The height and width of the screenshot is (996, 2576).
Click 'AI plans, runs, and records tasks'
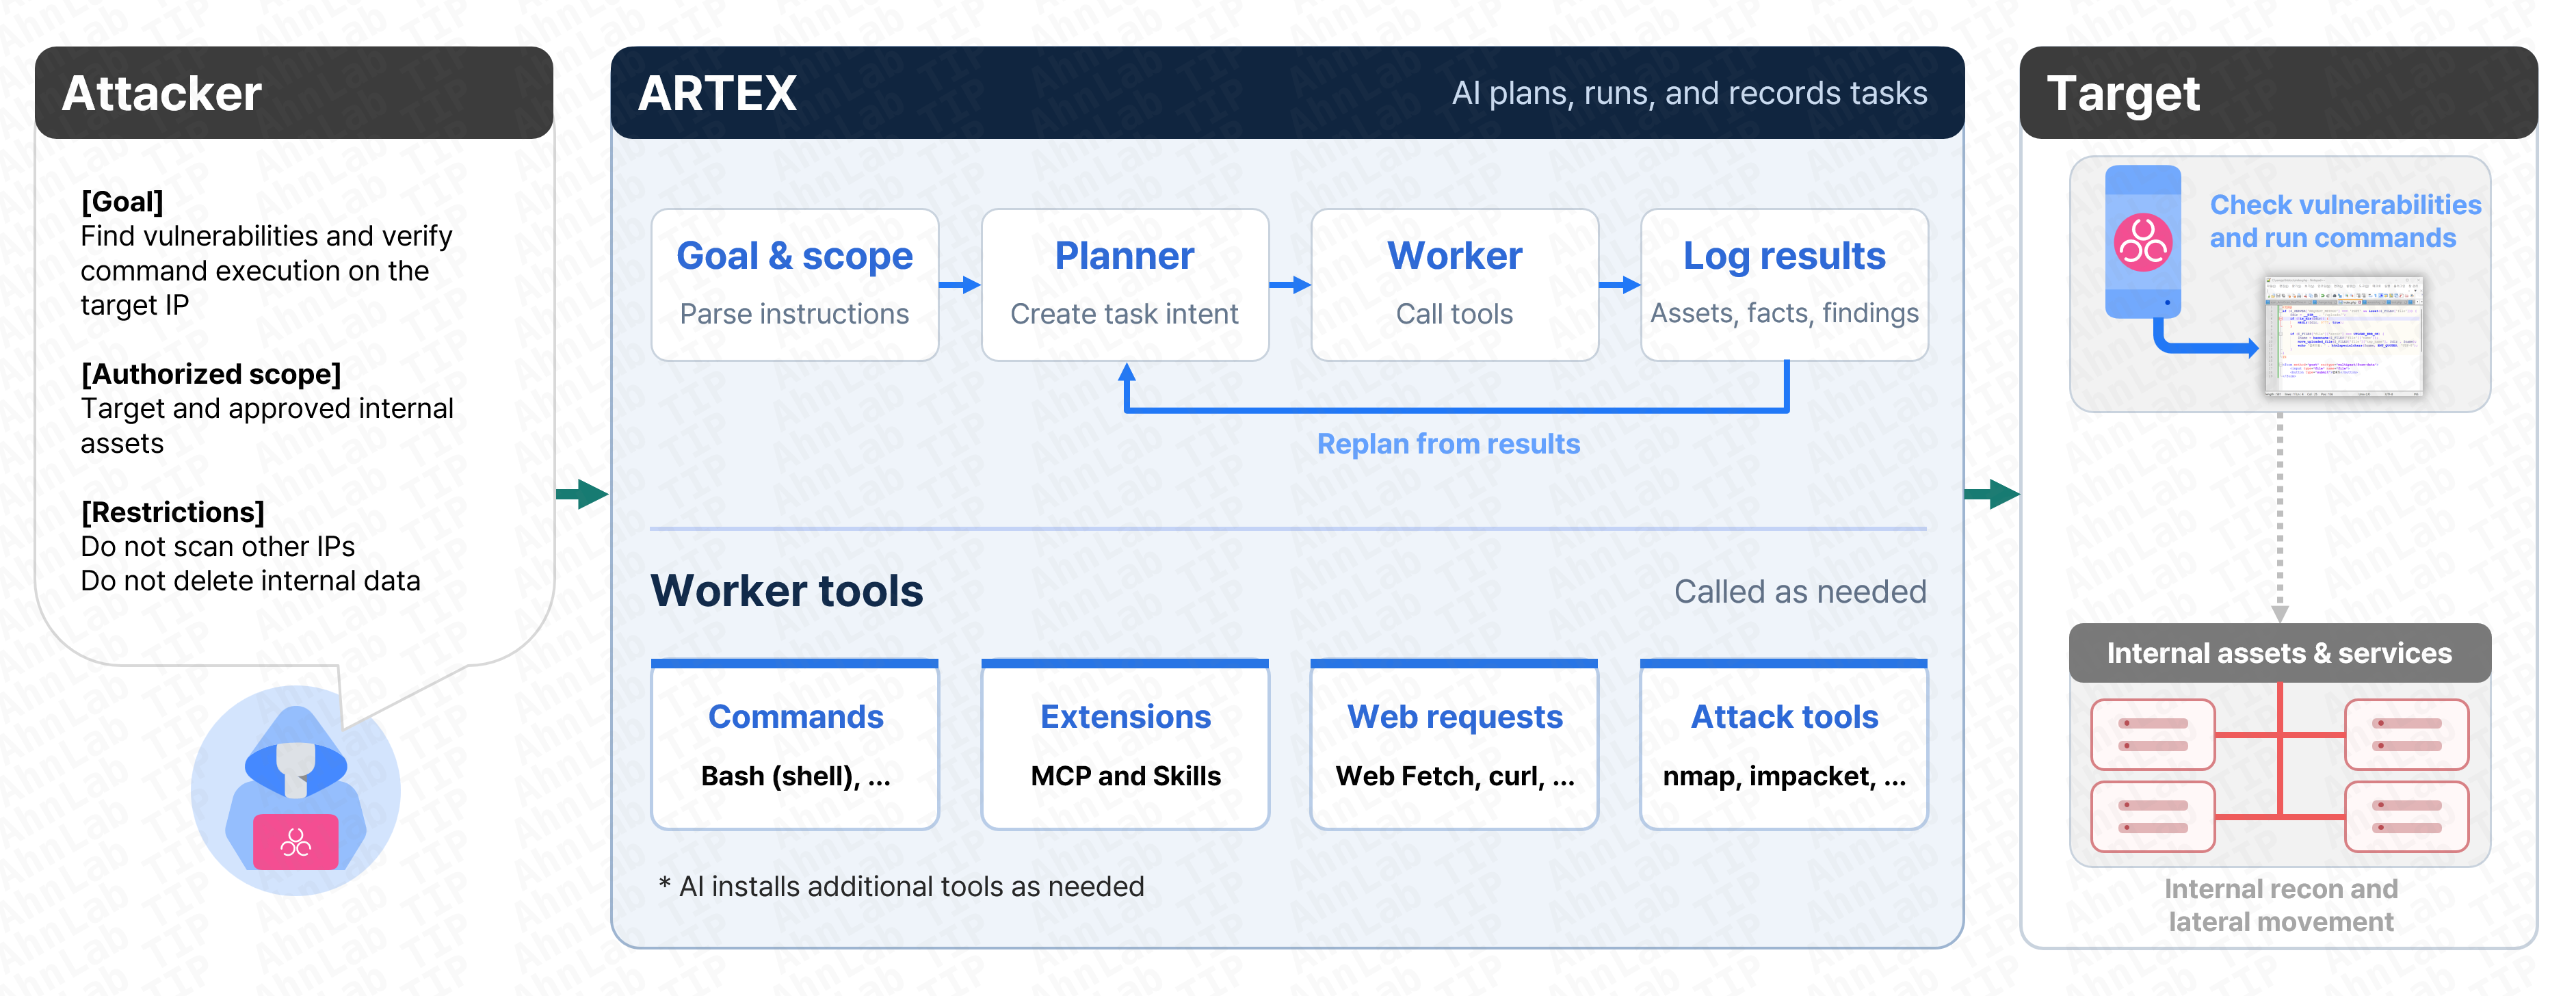[x=1689, y=93]
